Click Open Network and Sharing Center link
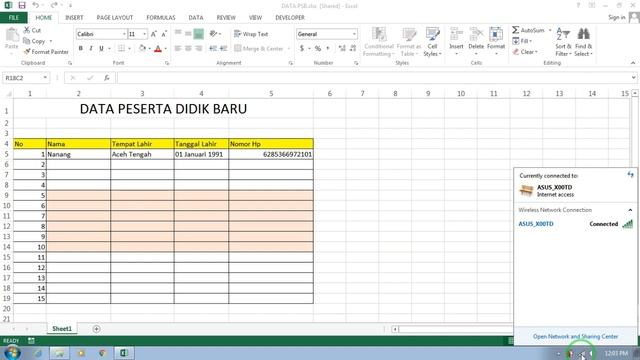The image size is (640, 360). (576, 336)
